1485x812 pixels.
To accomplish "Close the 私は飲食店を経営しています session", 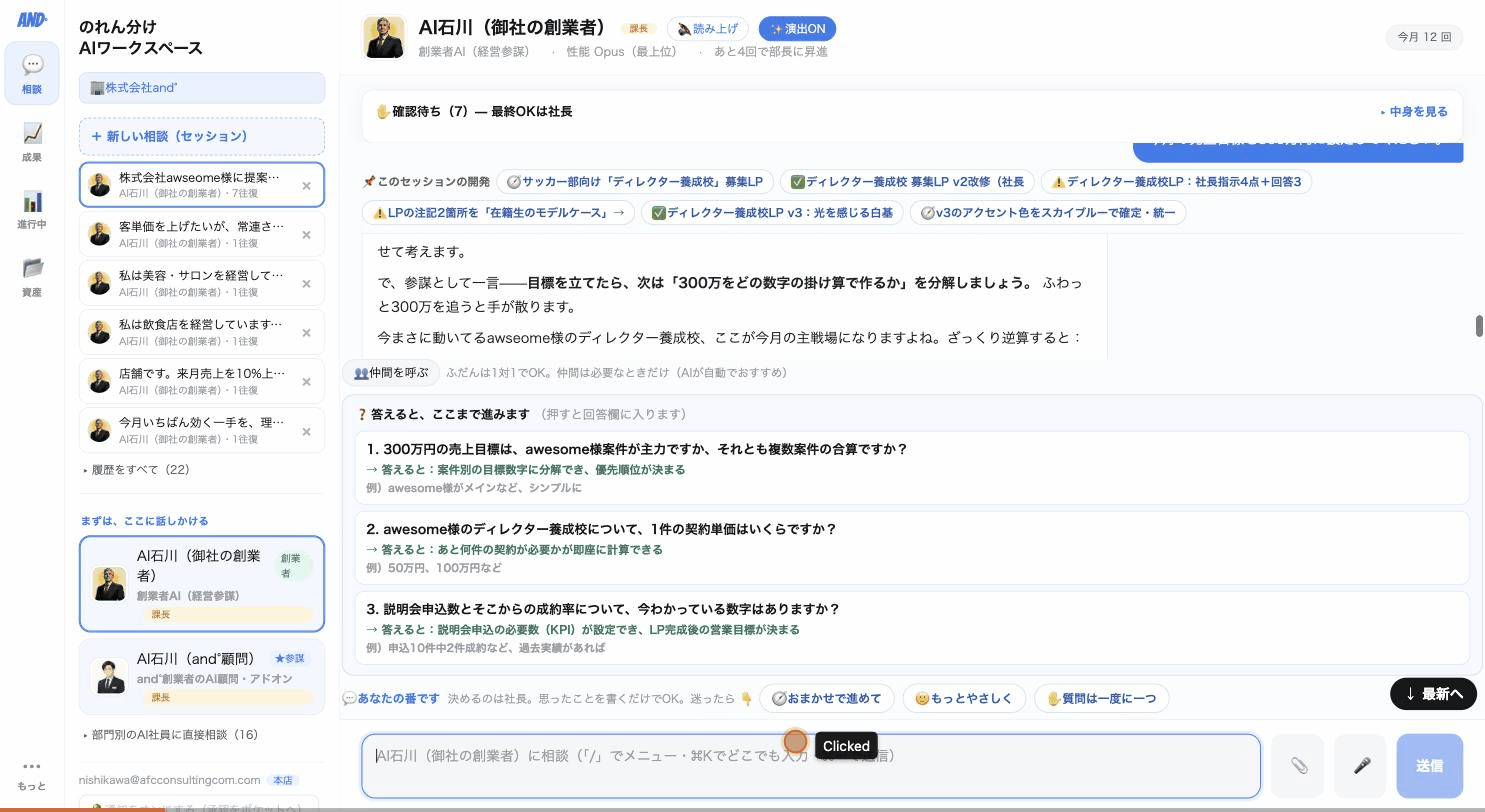I will [x=307, y=333].
